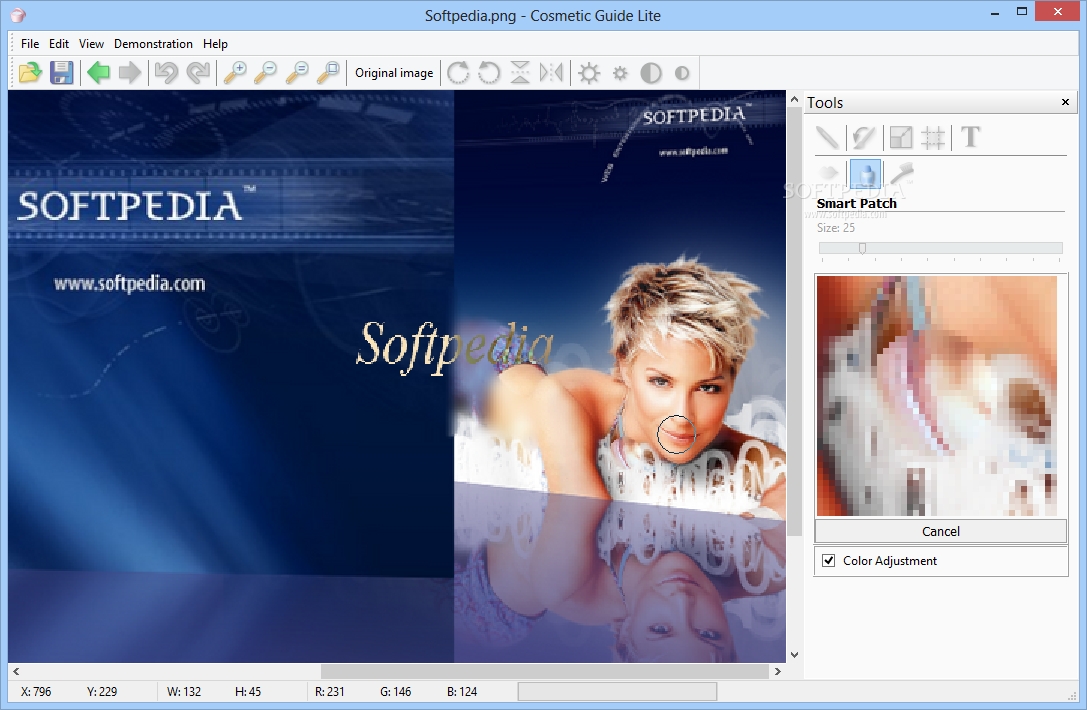The width and height of the screenshot is (1087, 710).
Task: Click the Cancel button
Action: click(941, 531)
